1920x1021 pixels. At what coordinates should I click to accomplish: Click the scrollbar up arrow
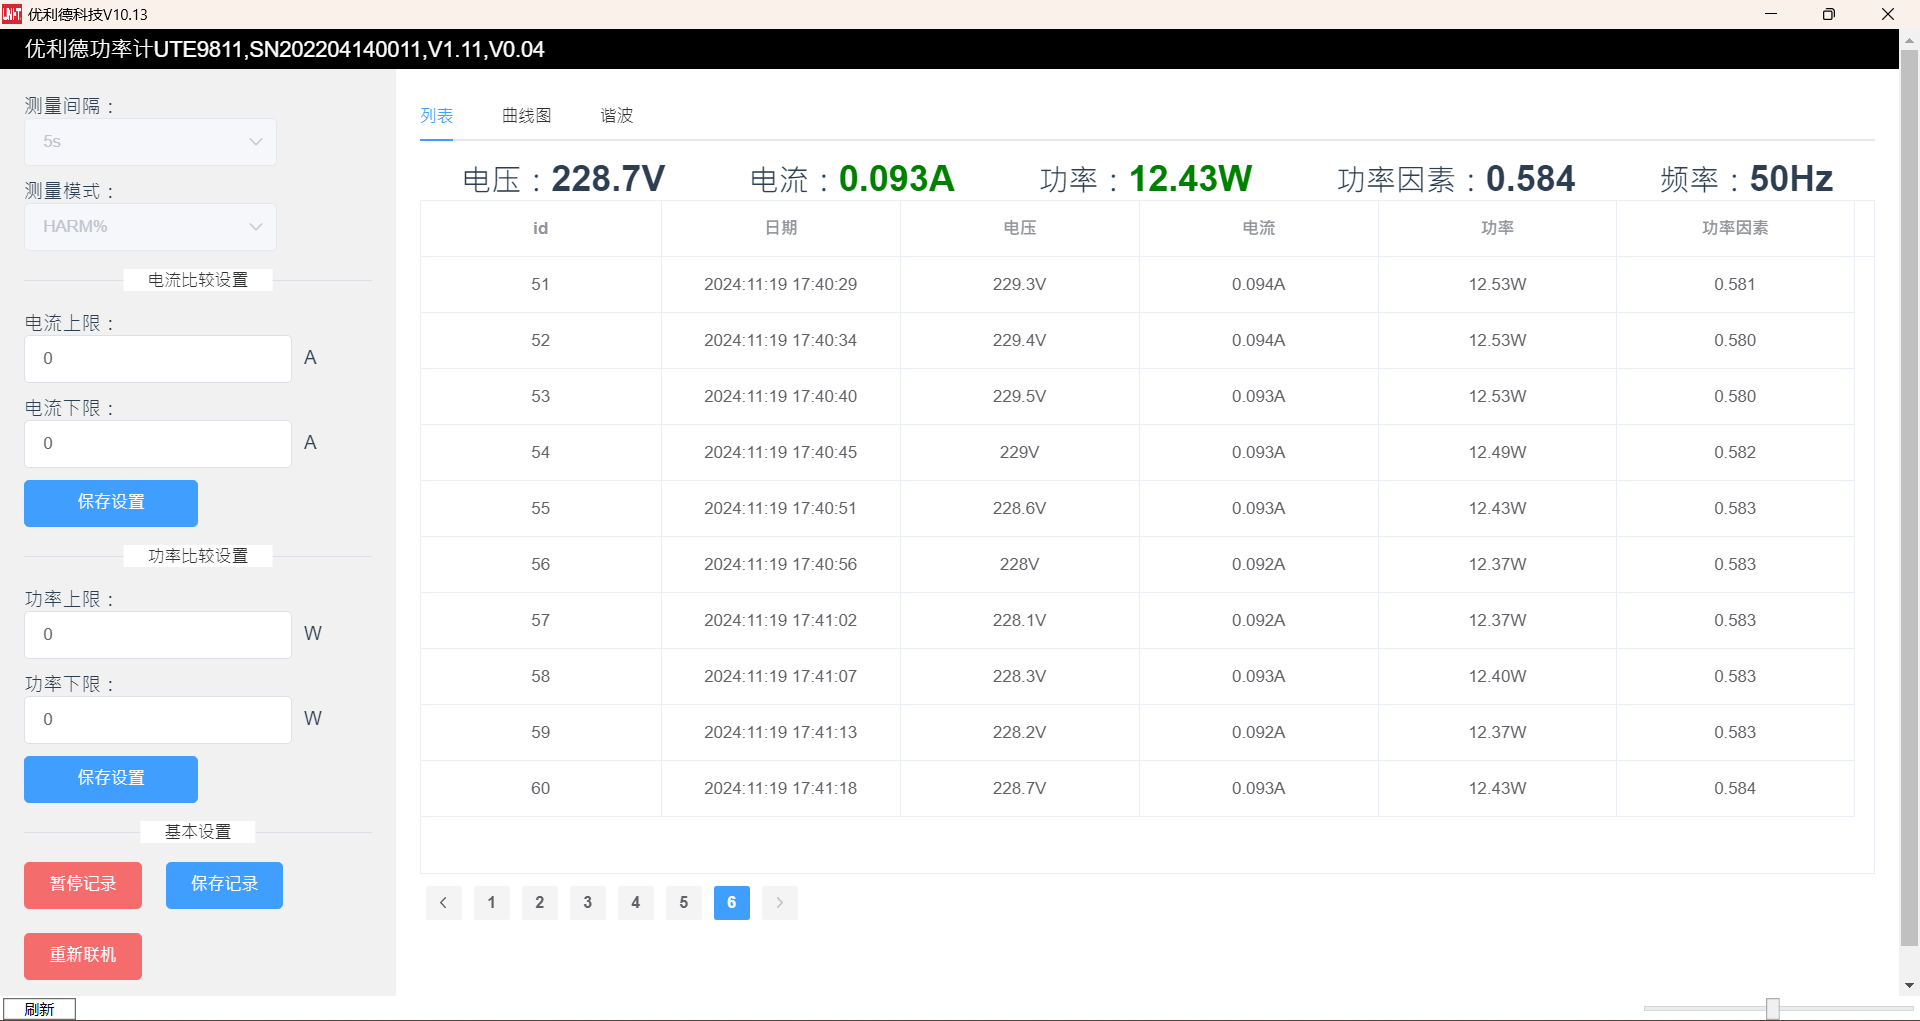coord(1909,40)
